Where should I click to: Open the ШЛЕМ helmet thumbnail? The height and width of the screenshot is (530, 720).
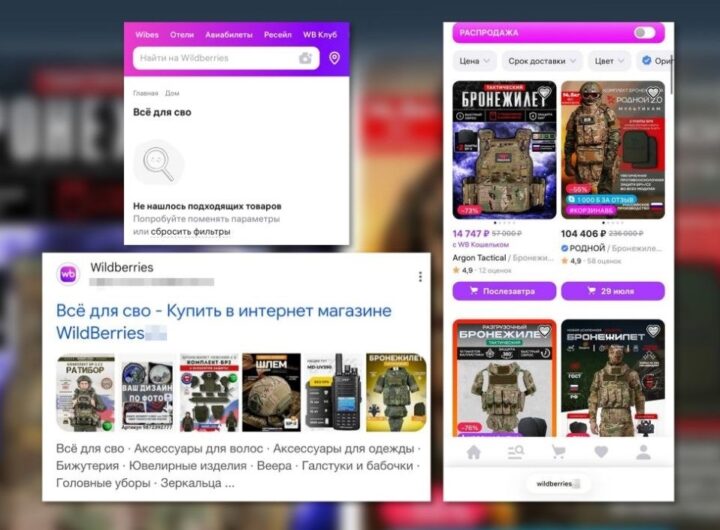click(271, 393)
